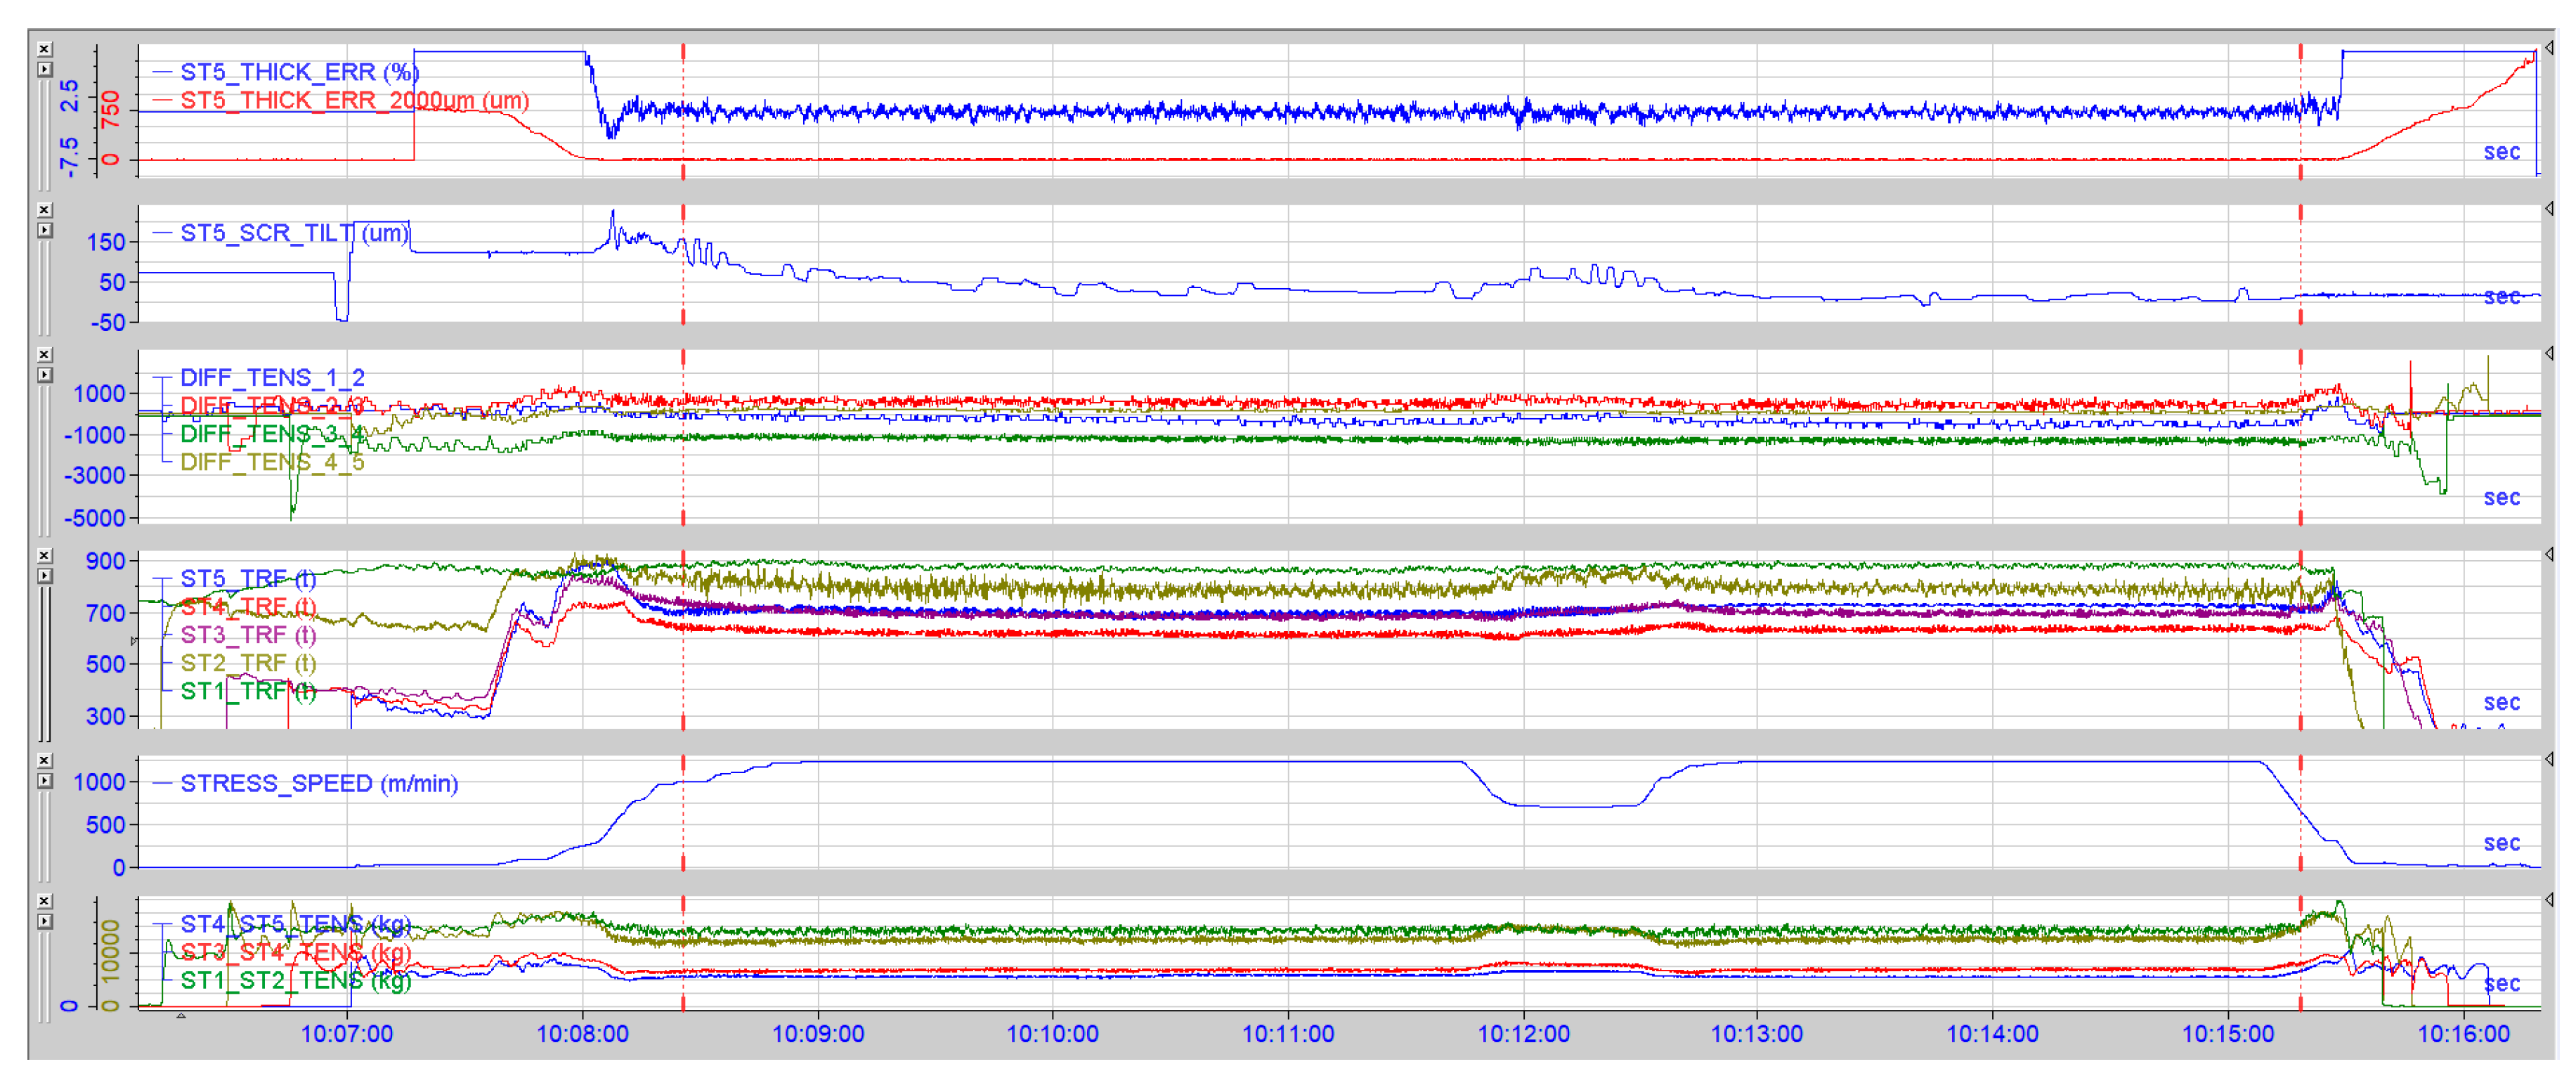Select ST2_TRF (t) legend entry
The image size is (2576, 1083).
(x=247, y=663)
